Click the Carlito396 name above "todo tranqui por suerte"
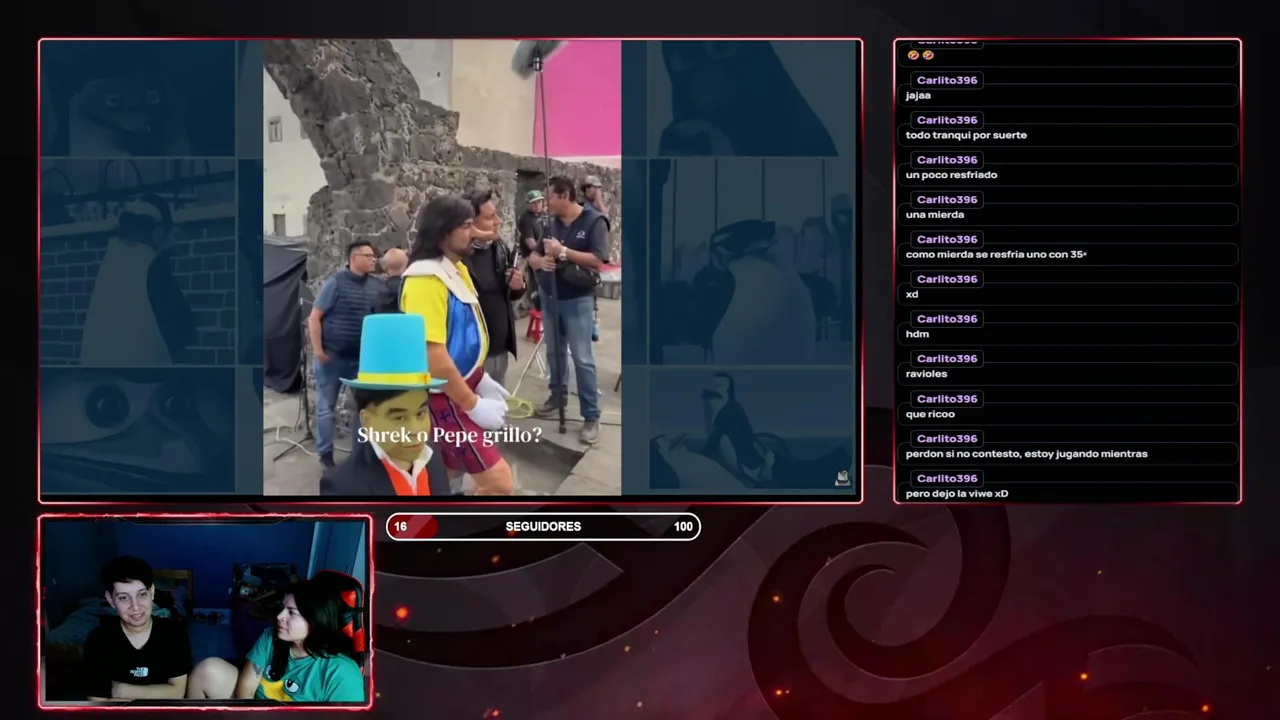This screenshot has width=1280, height=720. click(x=946, y=120)
